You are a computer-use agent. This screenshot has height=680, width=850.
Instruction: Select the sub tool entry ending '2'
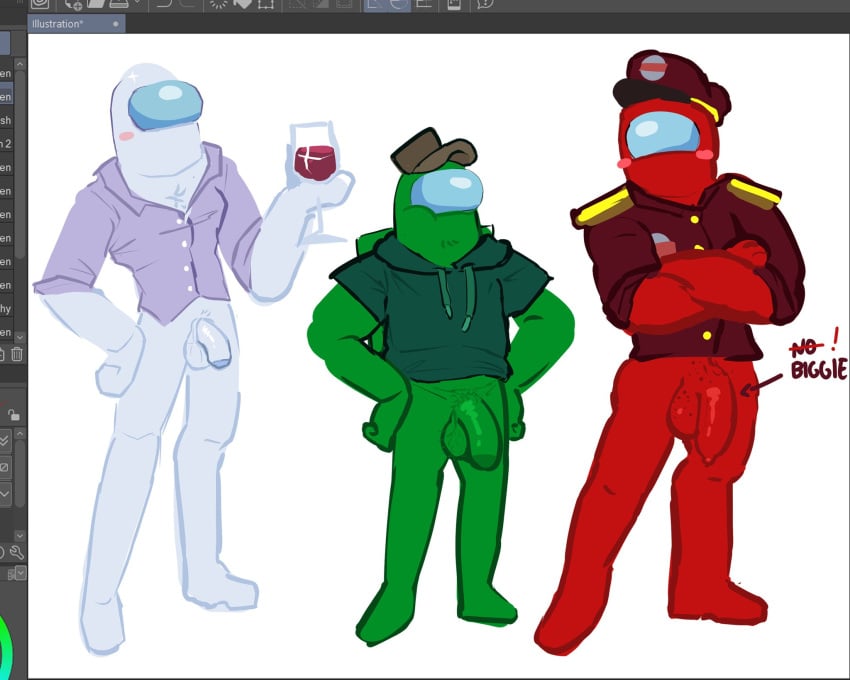tap(5, 144)
